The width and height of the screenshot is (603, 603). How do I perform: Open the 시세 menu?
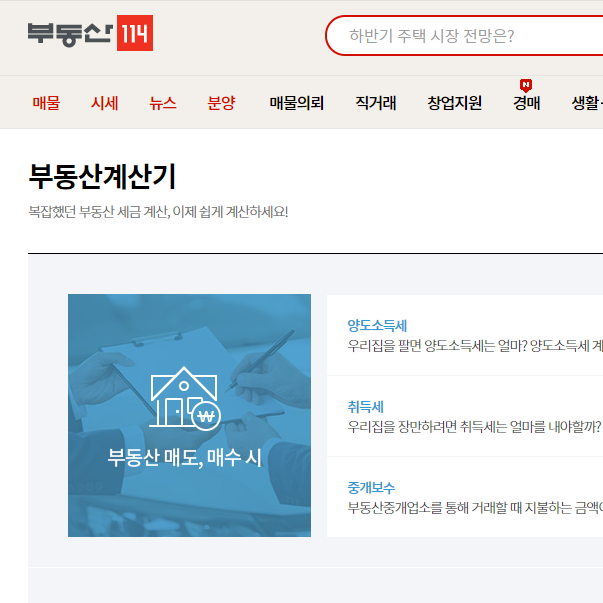pyautogui.click(x=105, y=103)
